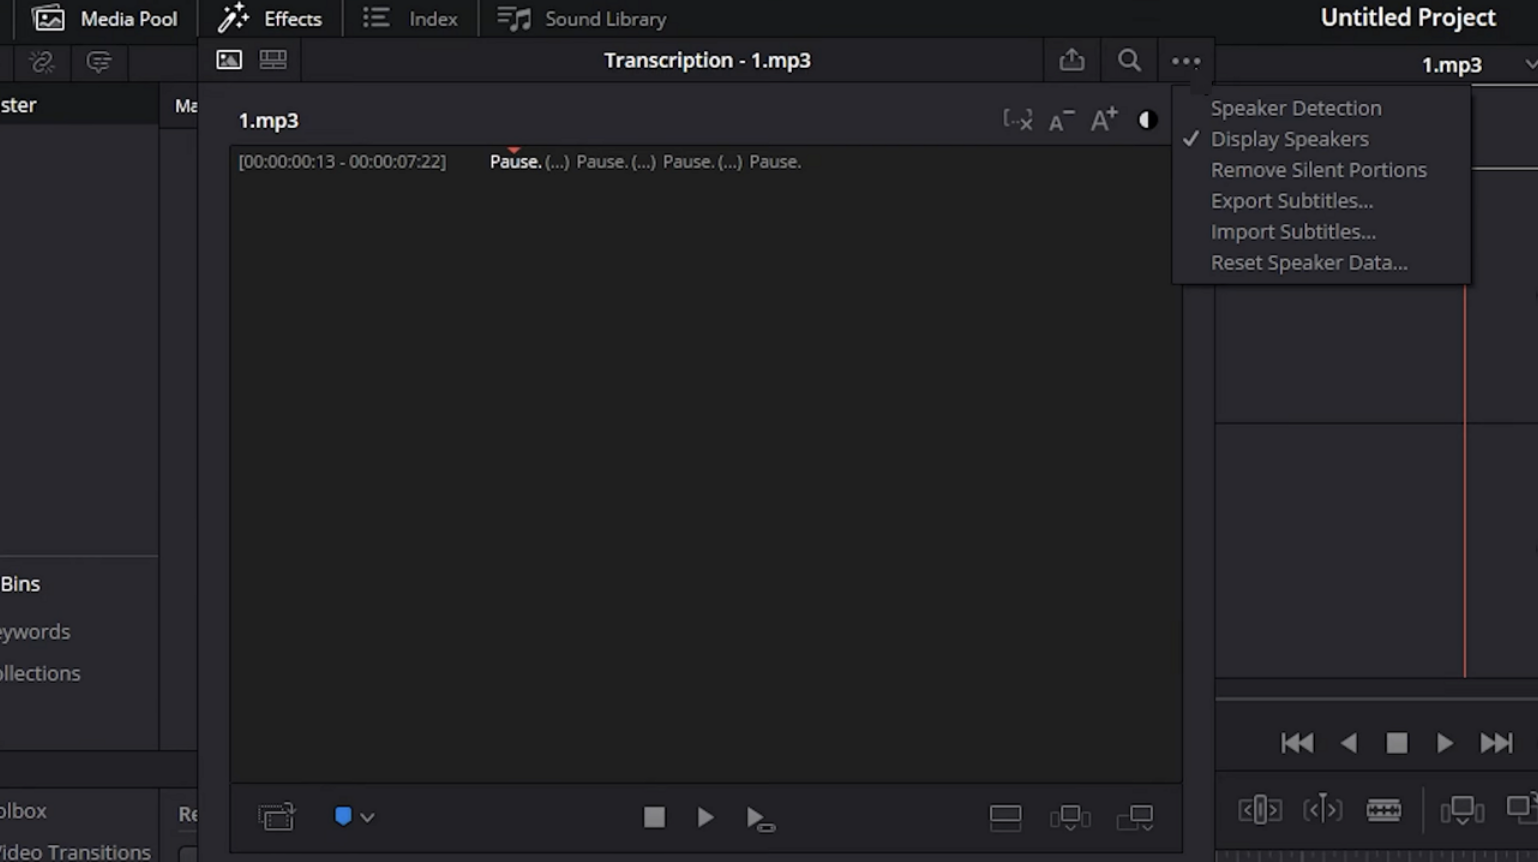Click the create subclip icon

pyautogui.click(x=276, y=817)
